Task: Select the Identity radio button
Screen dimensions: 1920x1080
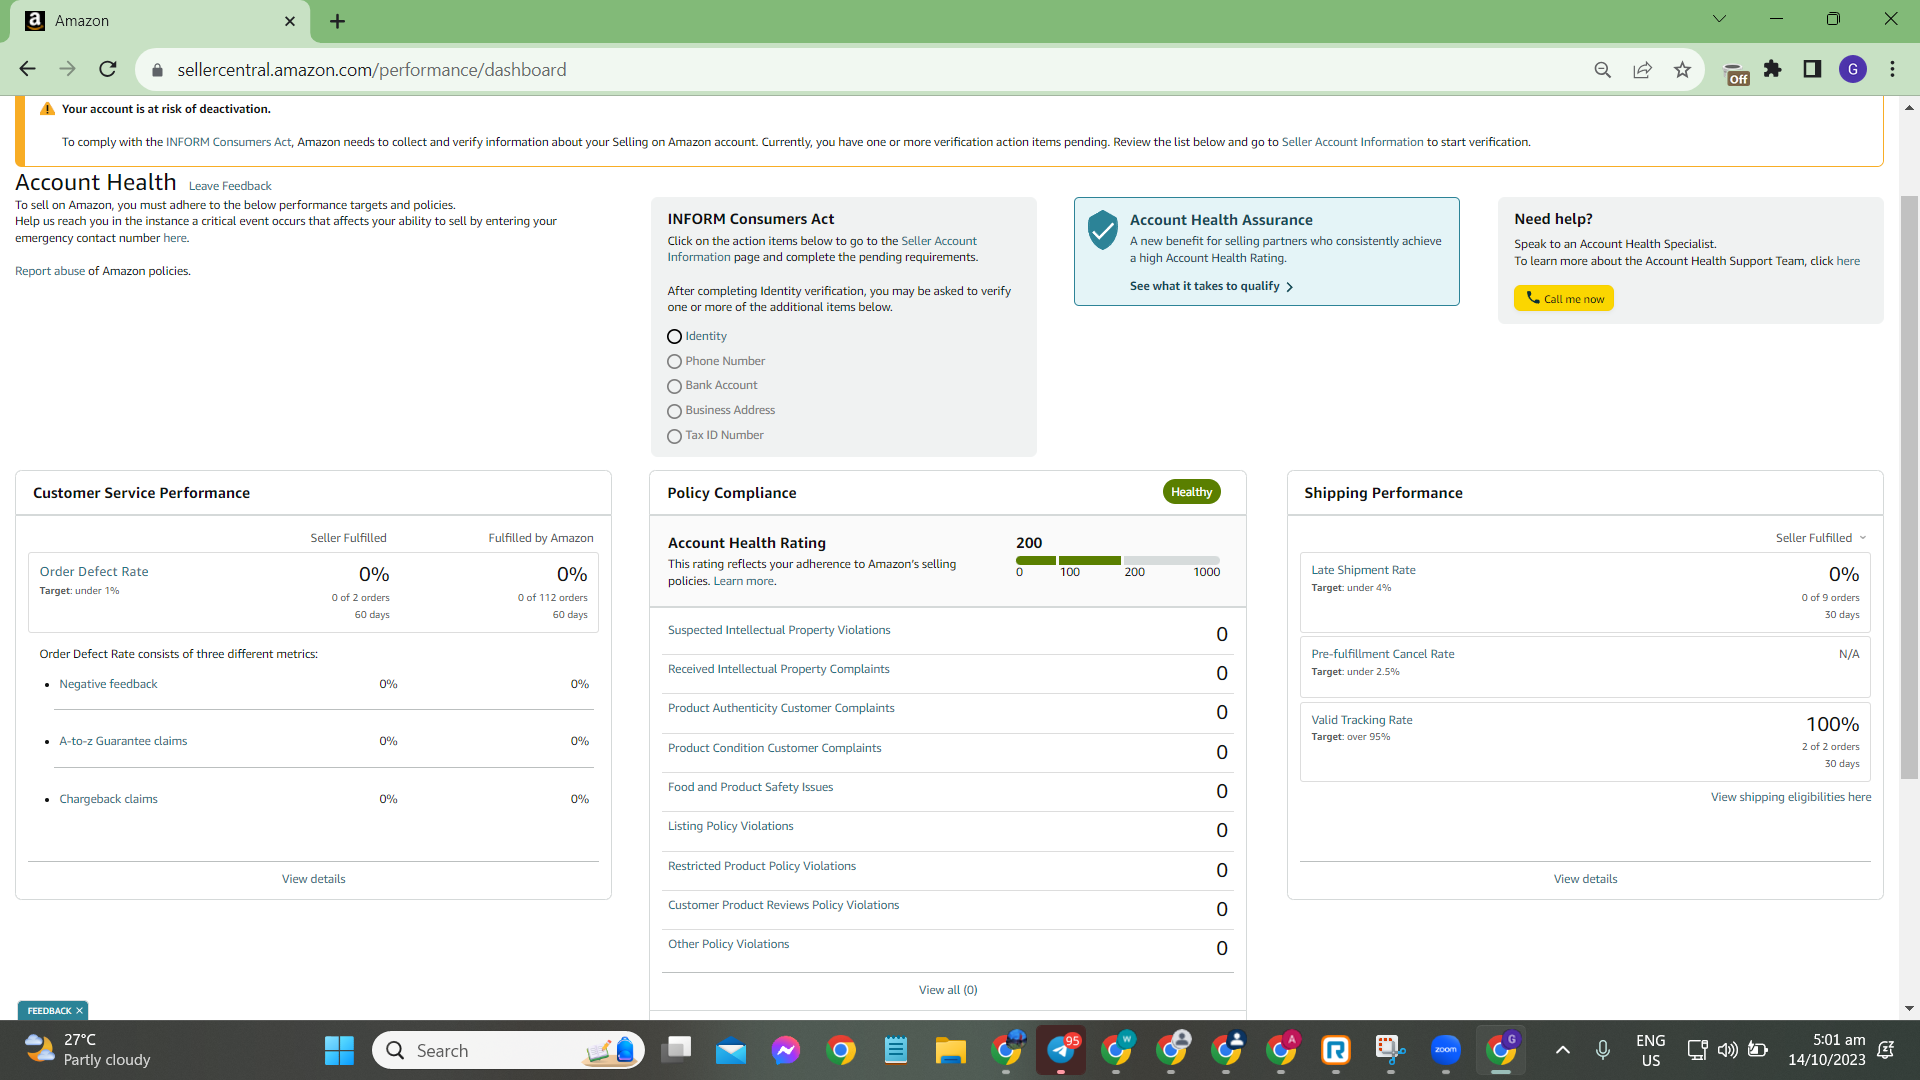Action: point(674,337)
